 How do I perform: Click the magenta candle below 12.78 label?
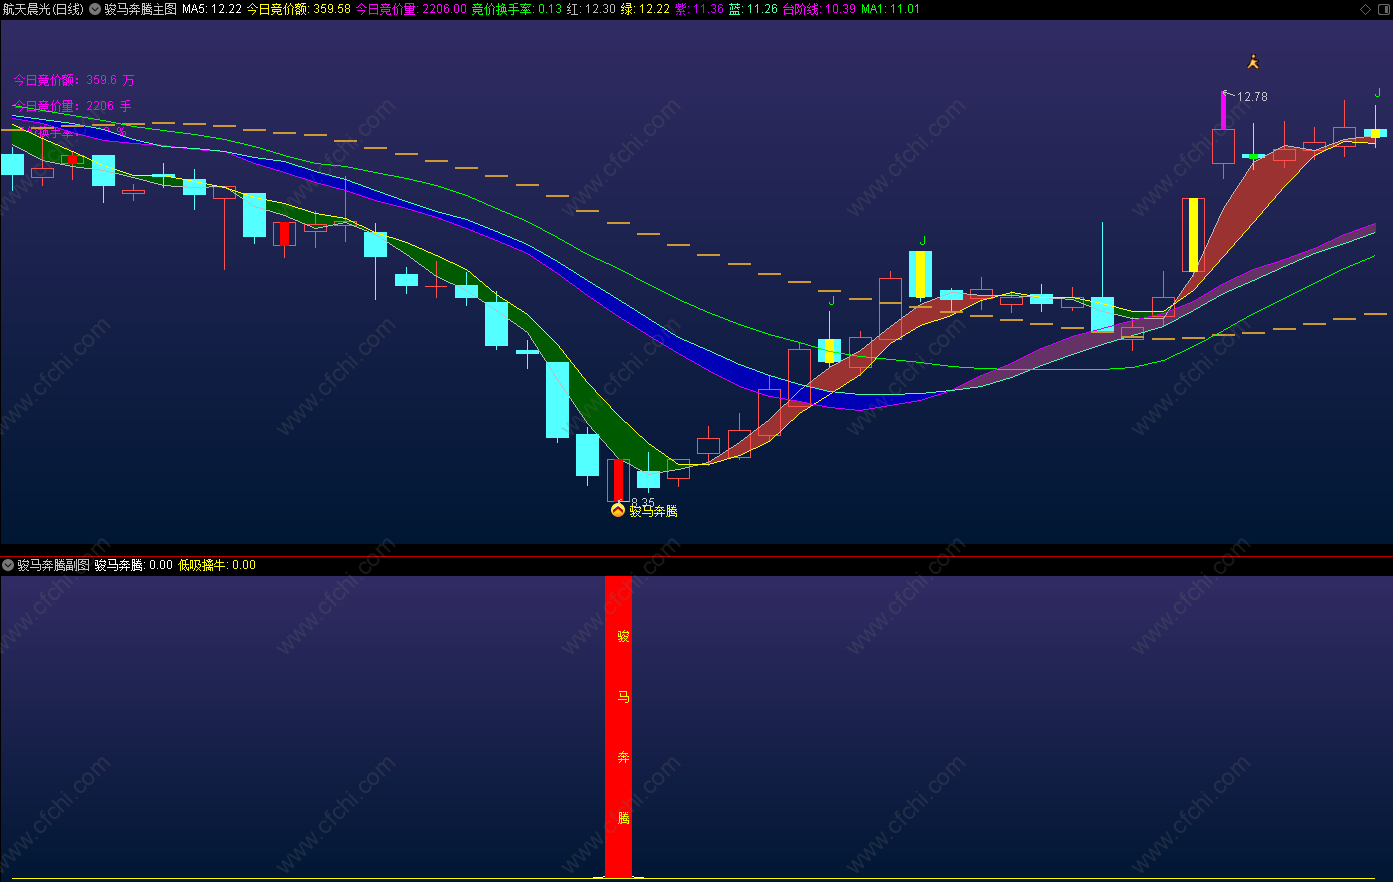point(1223,110)
